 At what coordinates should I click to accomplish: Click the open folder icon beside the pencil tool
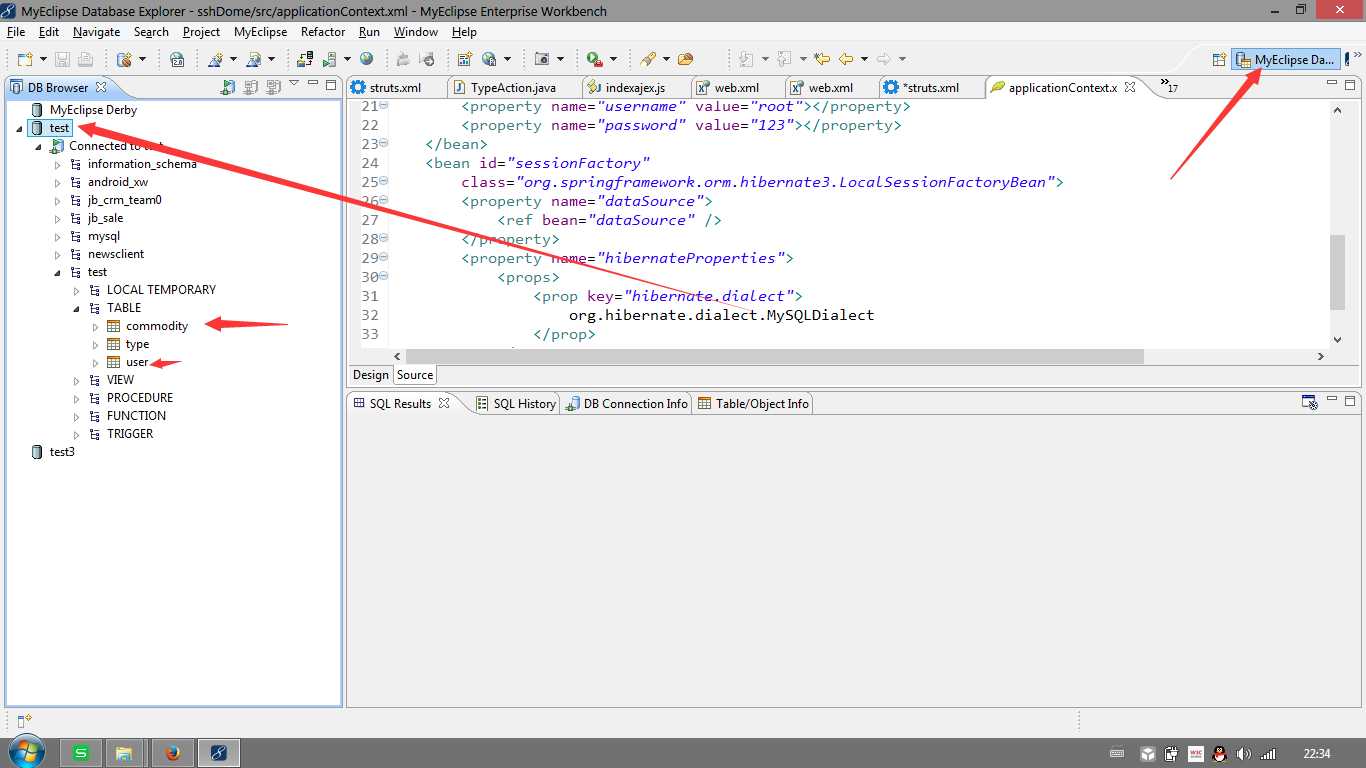[686, 59]
